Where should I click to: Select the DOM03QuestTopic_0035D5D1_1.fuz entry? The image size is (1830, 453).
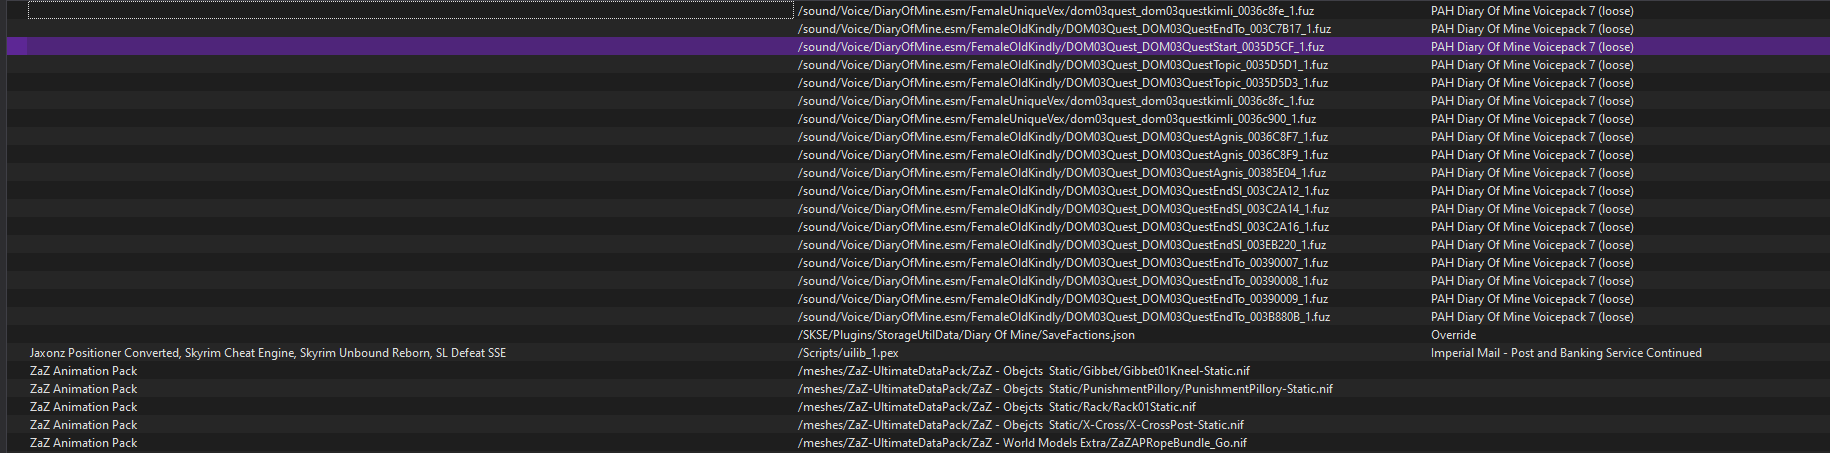[1062, 65]
